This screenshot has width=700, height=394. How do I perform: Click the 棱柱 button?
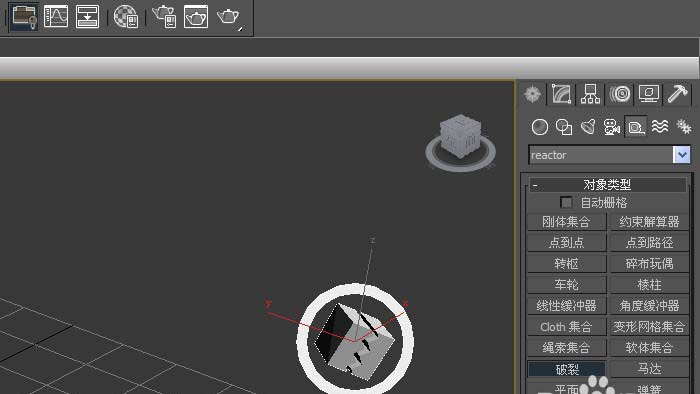point(650,285)
